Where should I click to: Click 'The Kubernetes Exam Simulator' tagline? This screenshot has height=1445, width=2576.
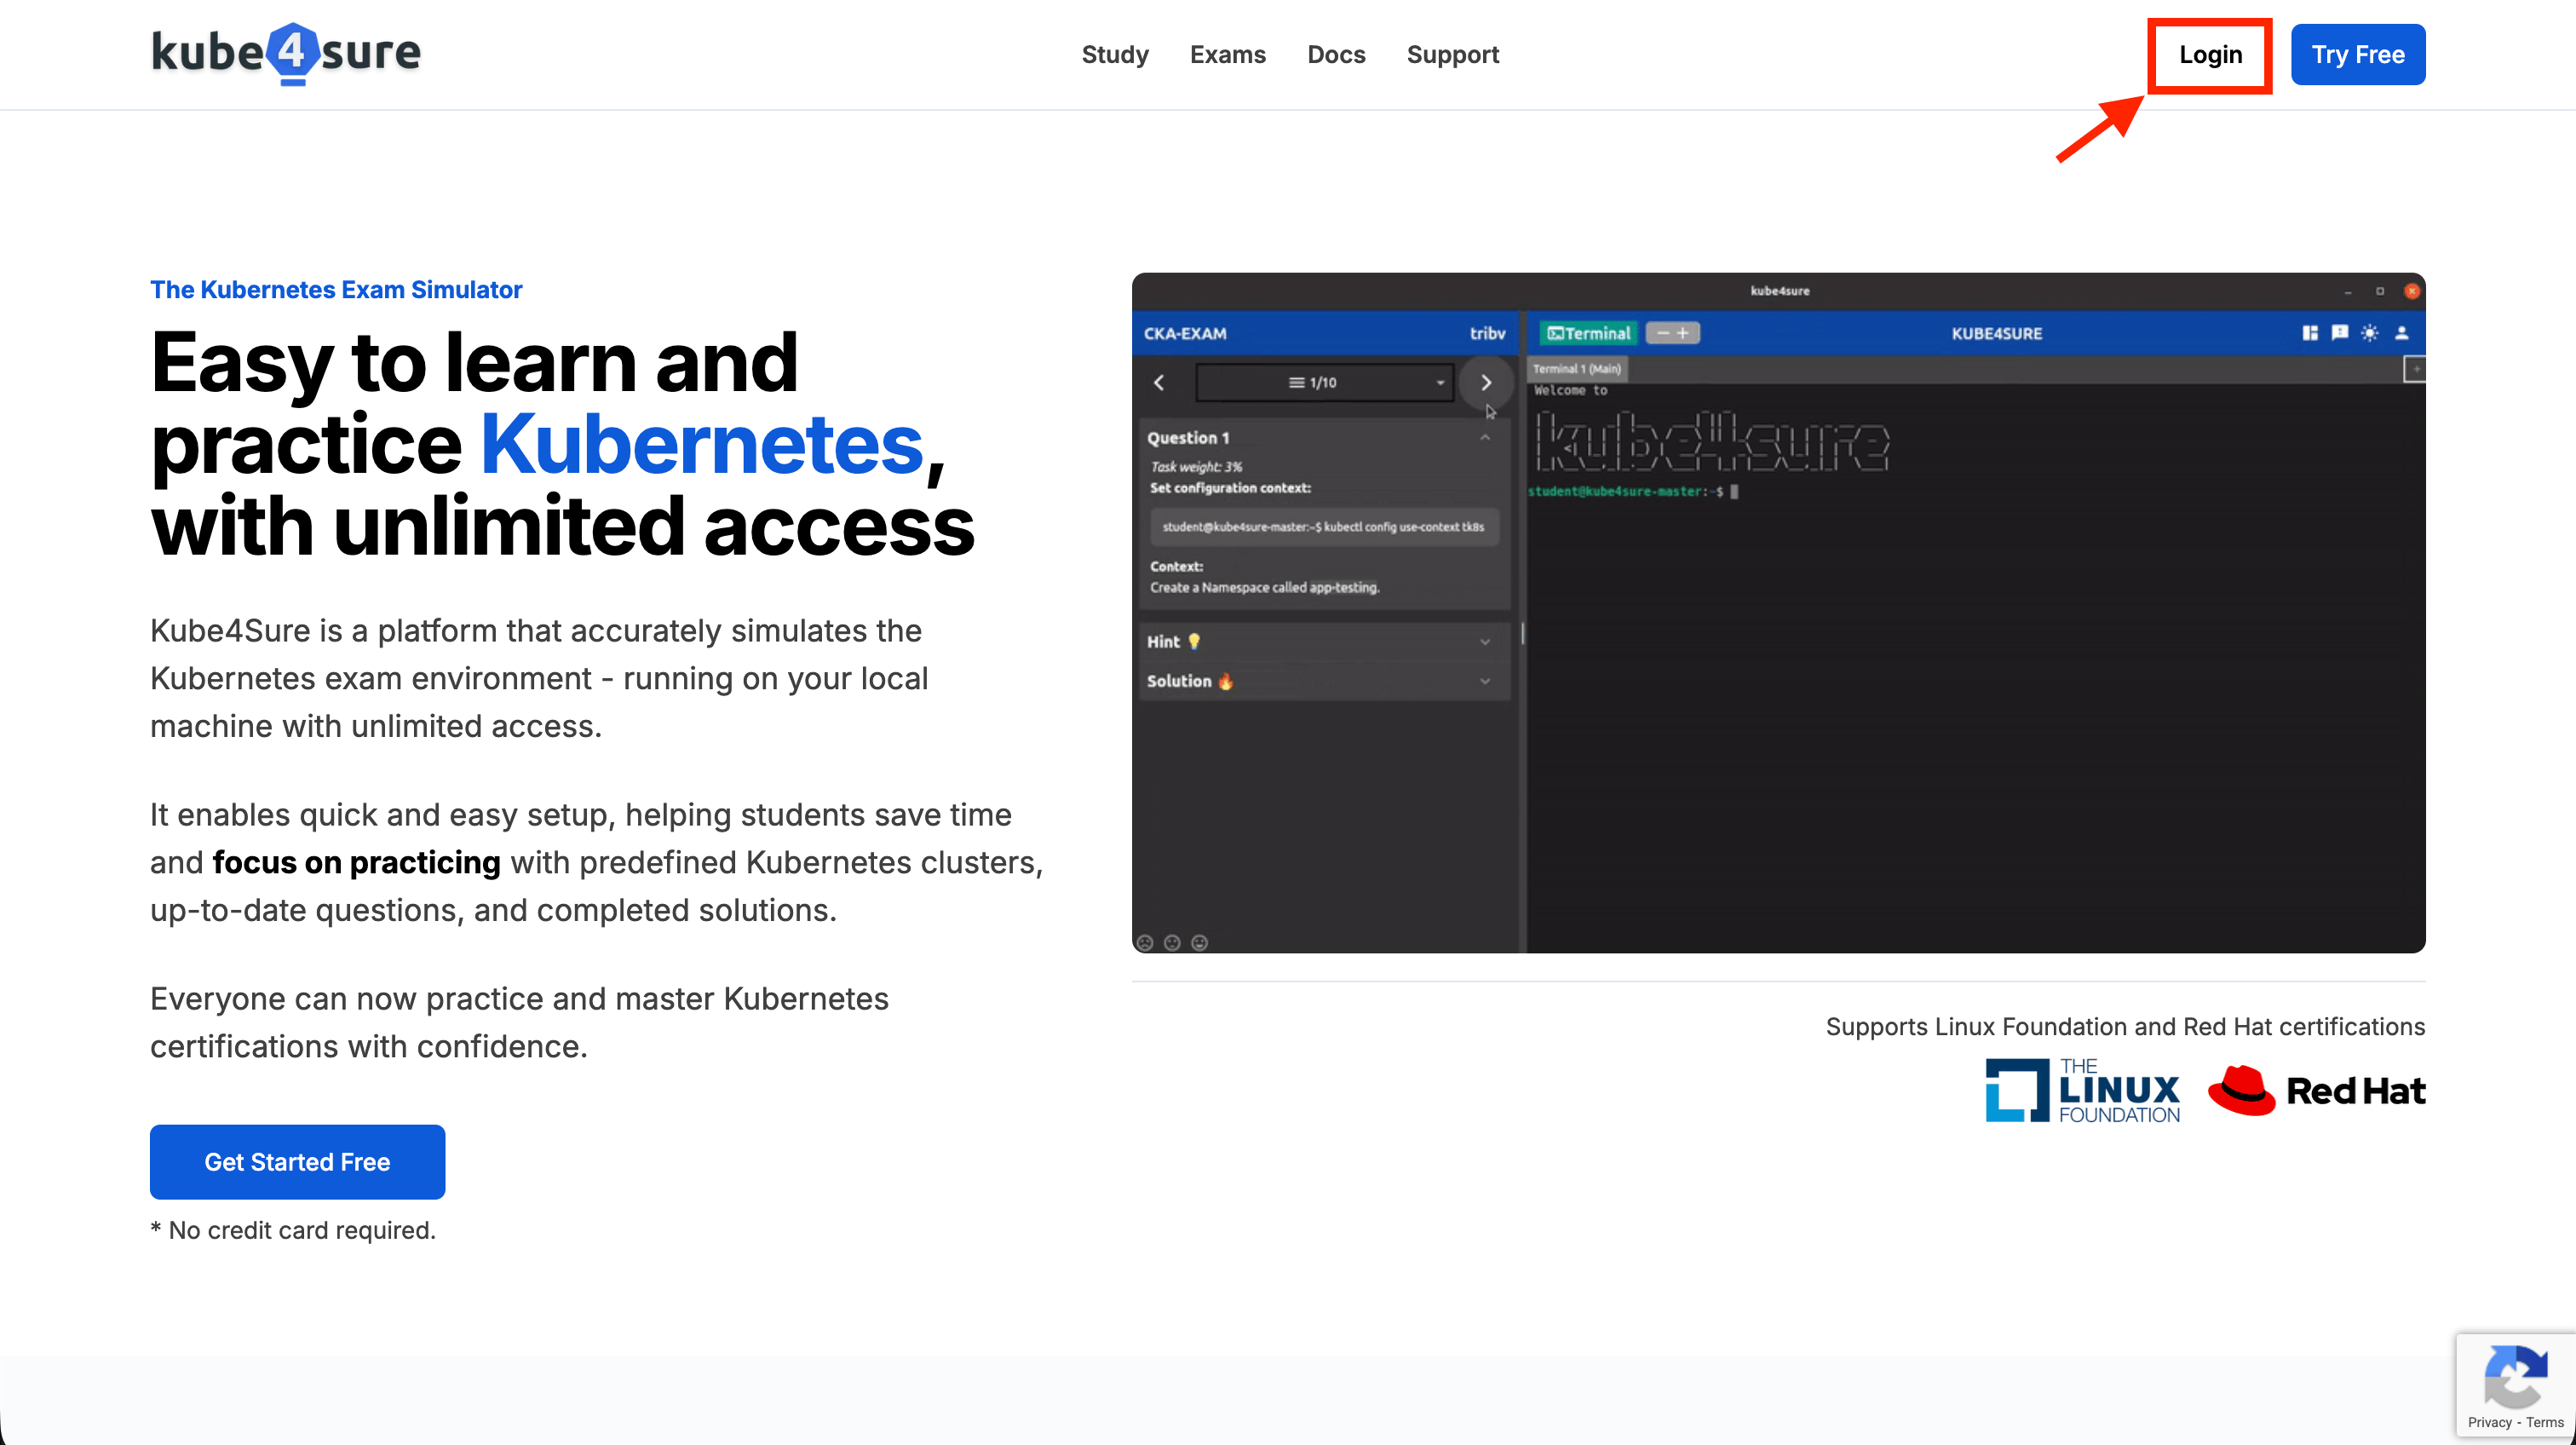click(336, 289)
